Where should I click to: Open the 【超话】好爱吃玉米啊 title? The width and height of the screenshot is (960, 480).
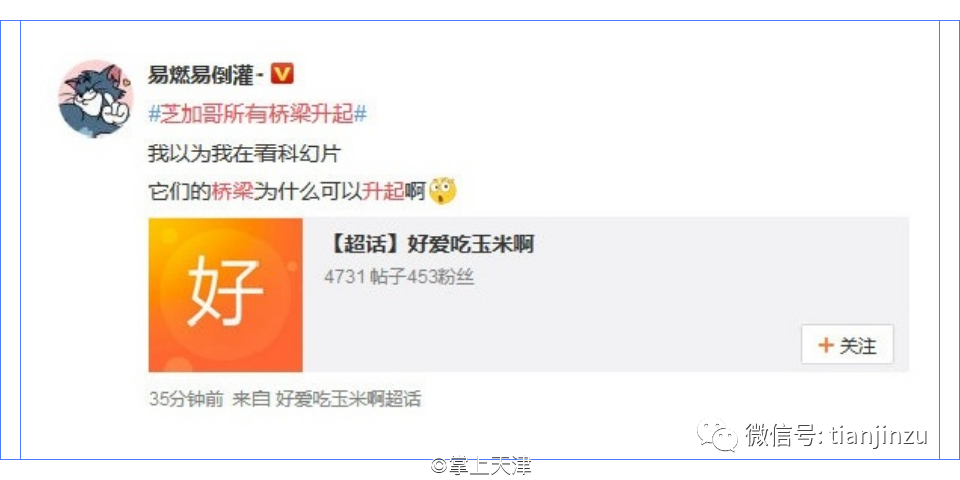(430, 245)
